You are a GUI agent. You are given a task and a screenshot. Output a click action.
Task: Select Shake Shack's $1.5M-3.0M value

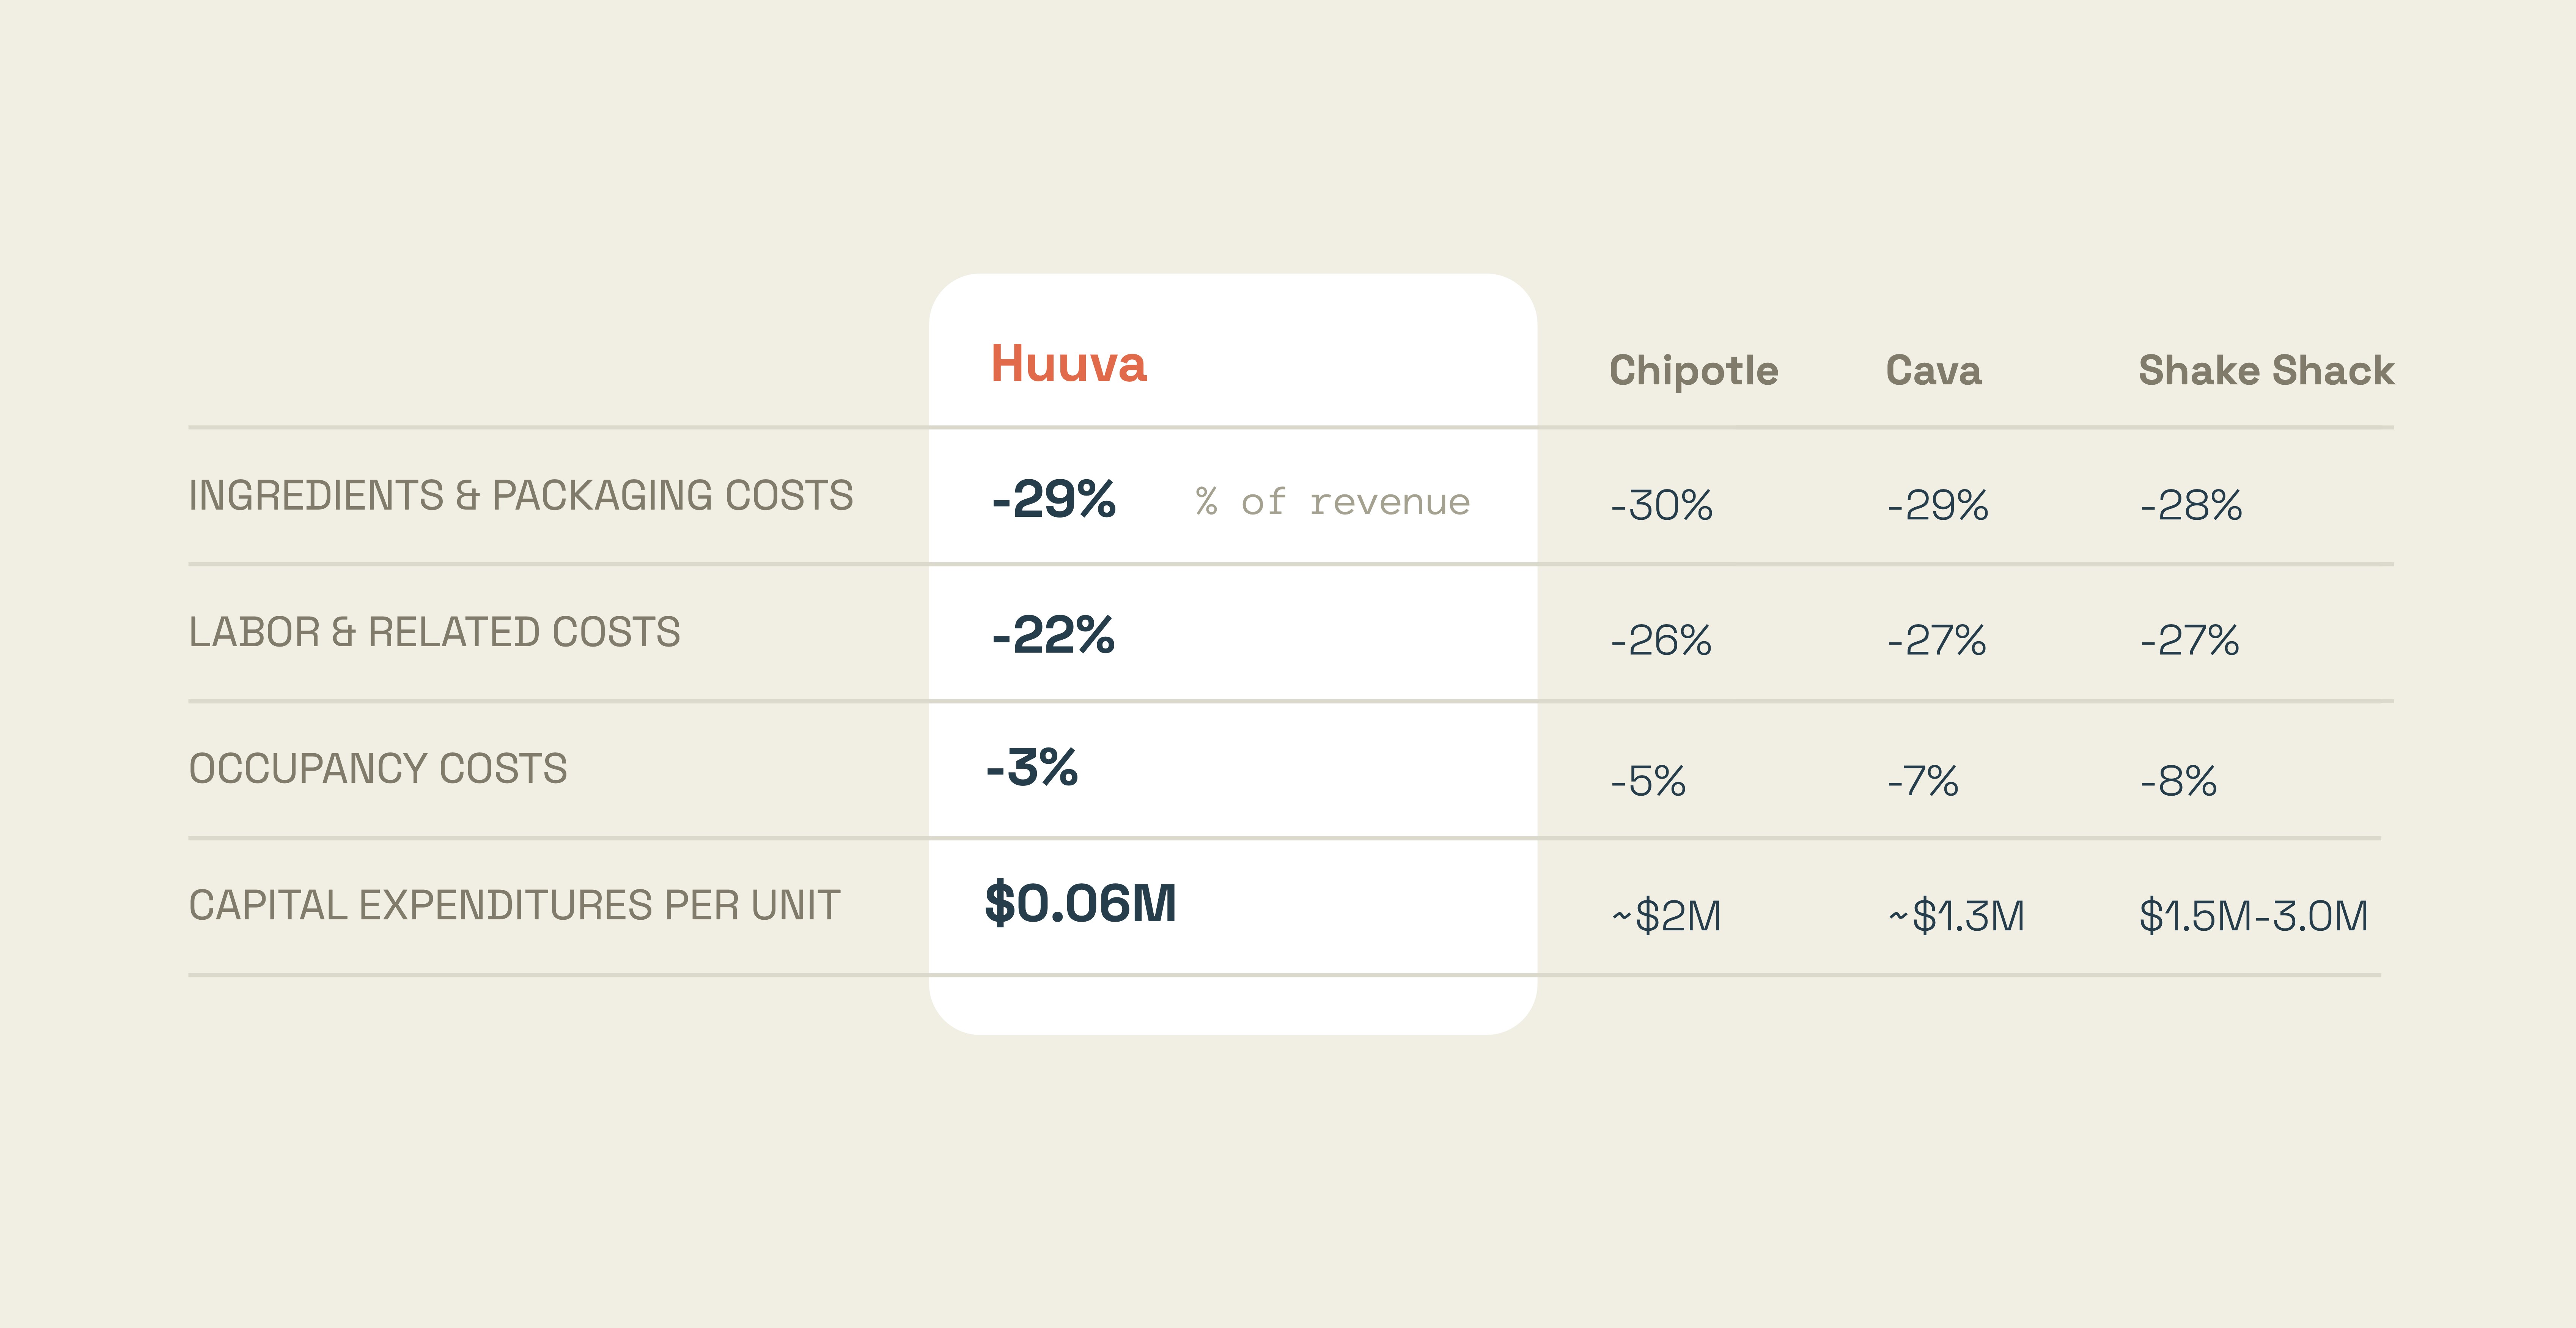[2254, 916]
